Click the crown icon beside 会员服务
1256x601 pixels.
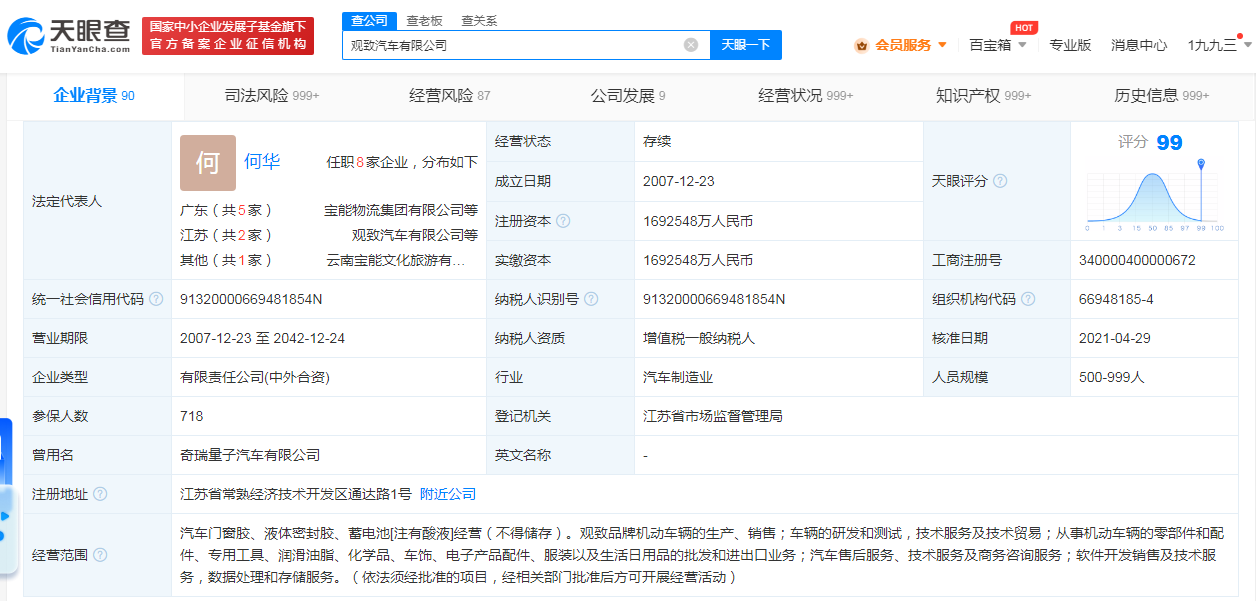pos(861,45)
